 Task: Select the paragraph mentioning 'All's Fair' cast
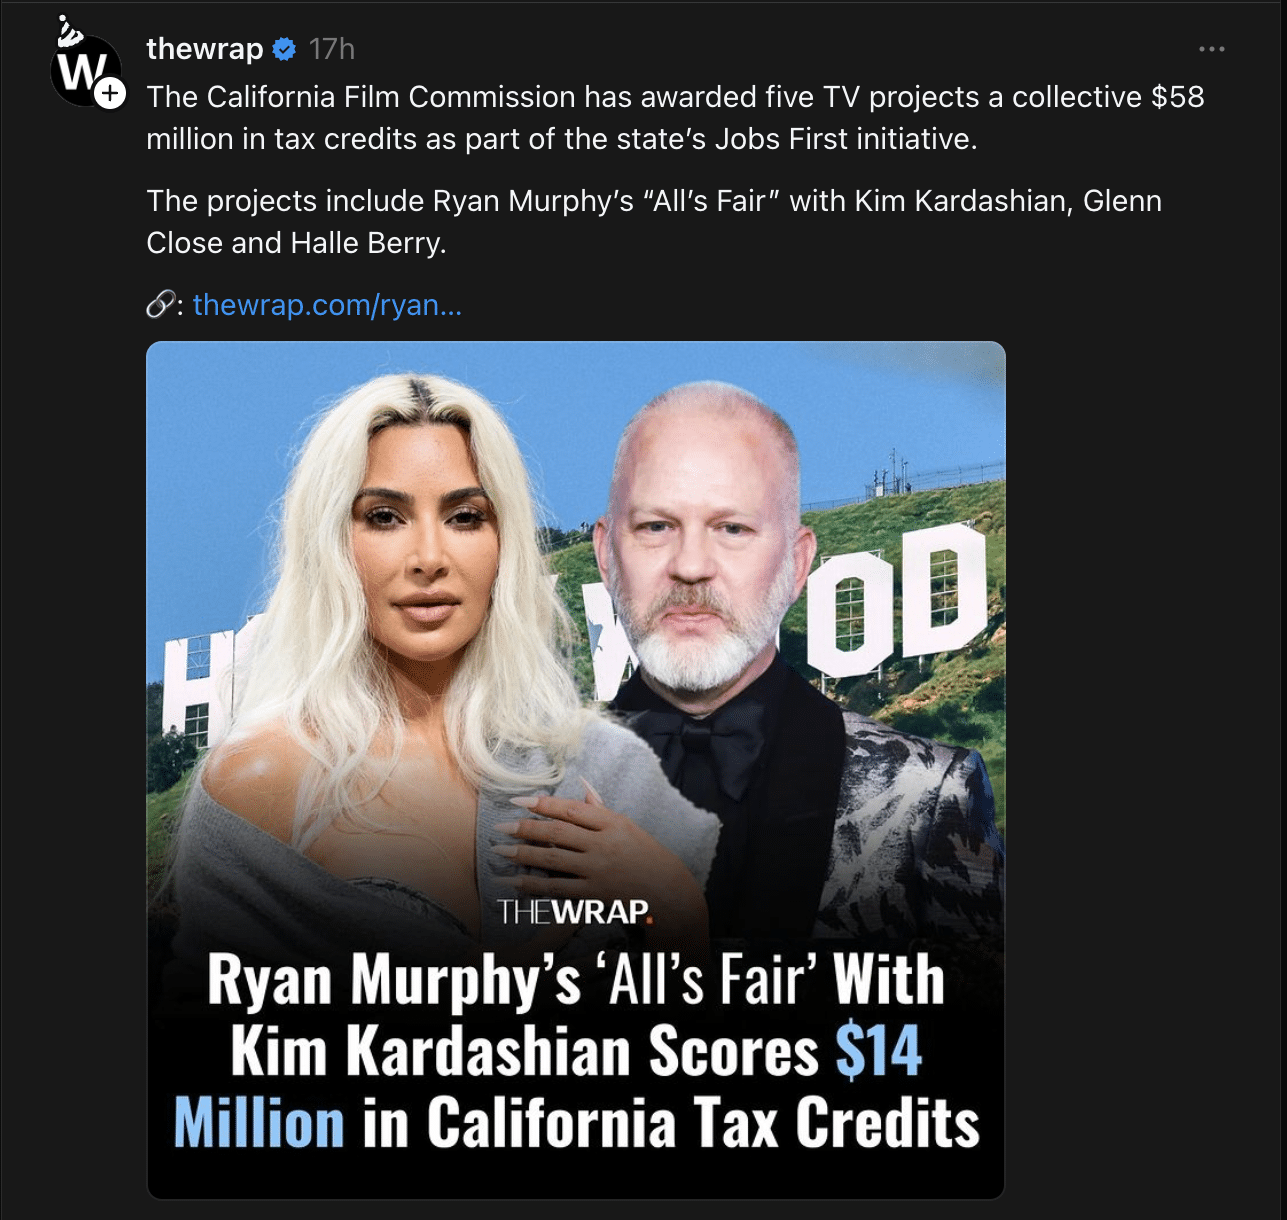click(654, 222)
